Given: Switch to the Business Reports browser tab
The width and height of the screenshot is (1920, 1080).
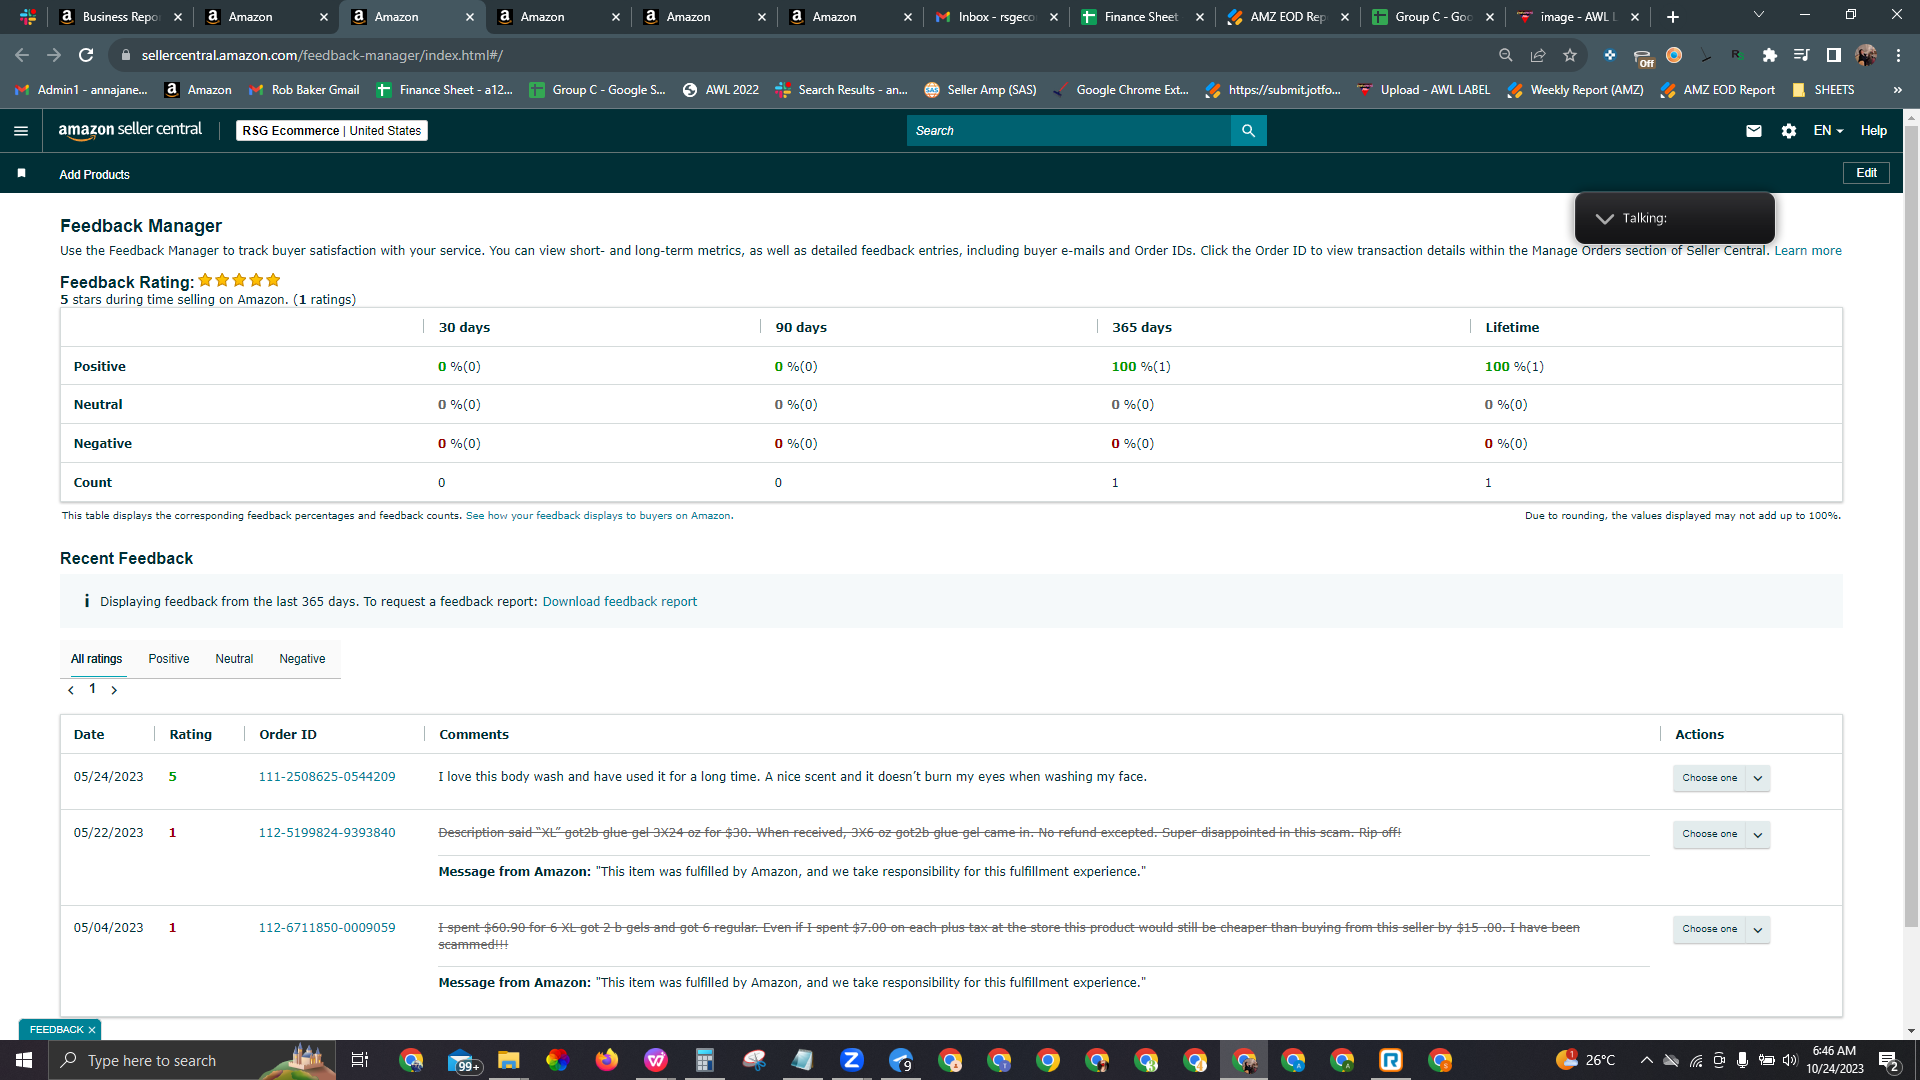Looking at the screenshot, I should point(120,17).
